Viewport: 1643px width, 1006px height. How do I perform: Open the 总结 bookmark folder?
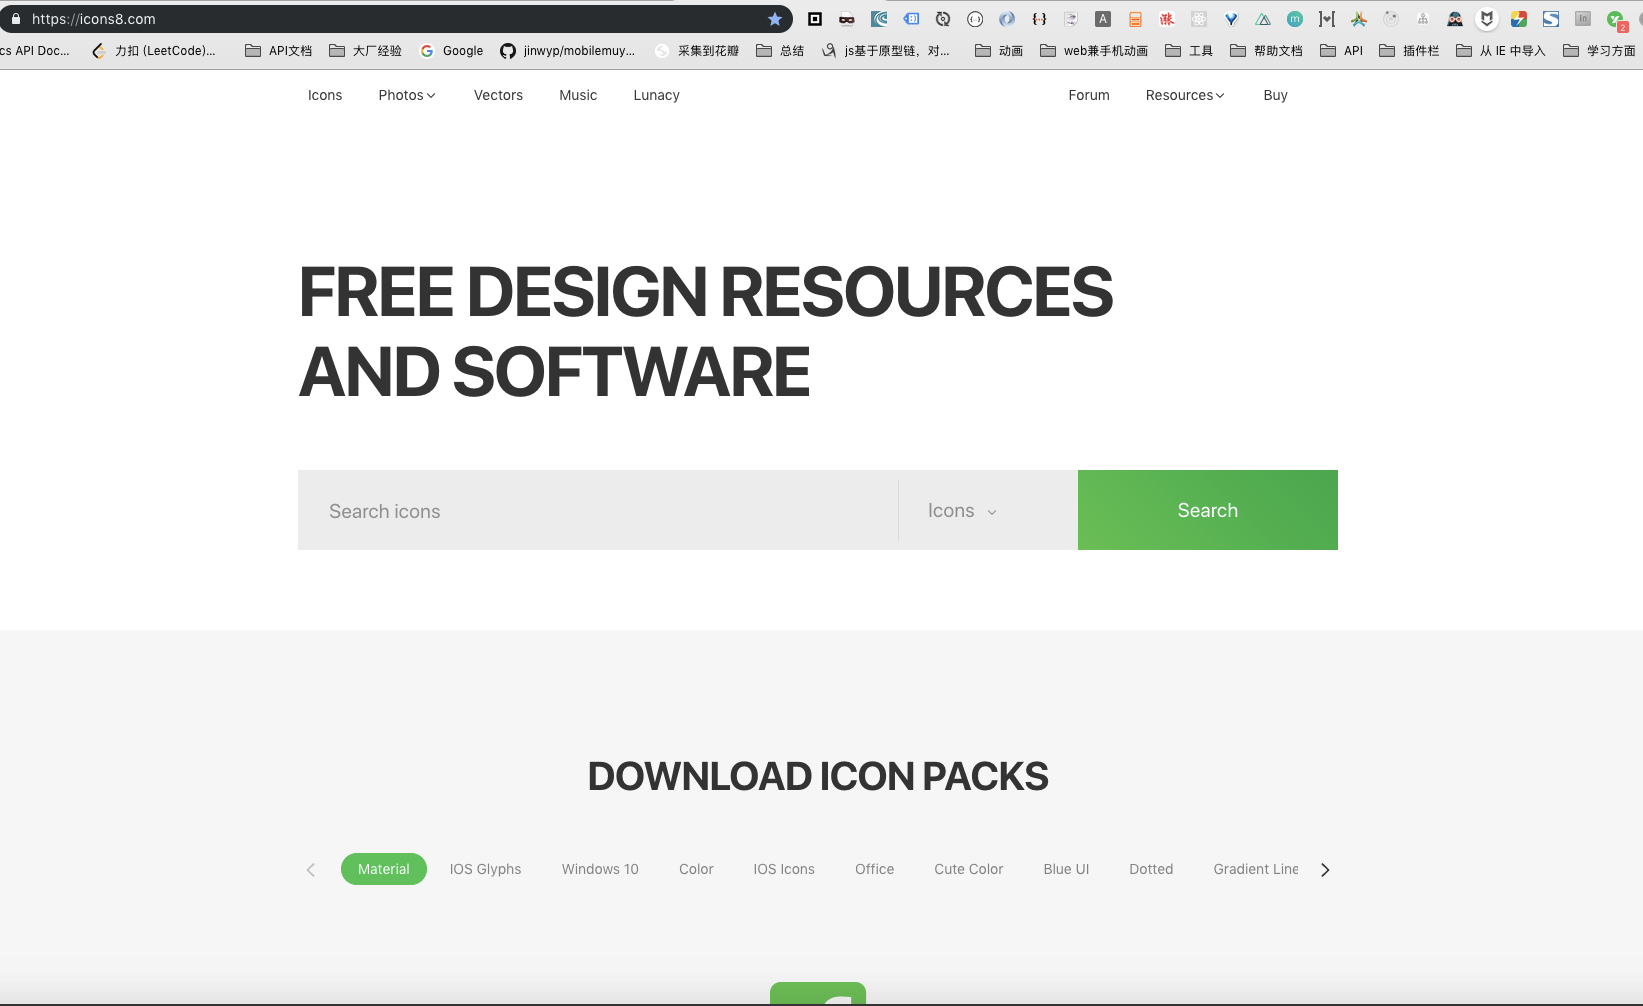point(780,51)
